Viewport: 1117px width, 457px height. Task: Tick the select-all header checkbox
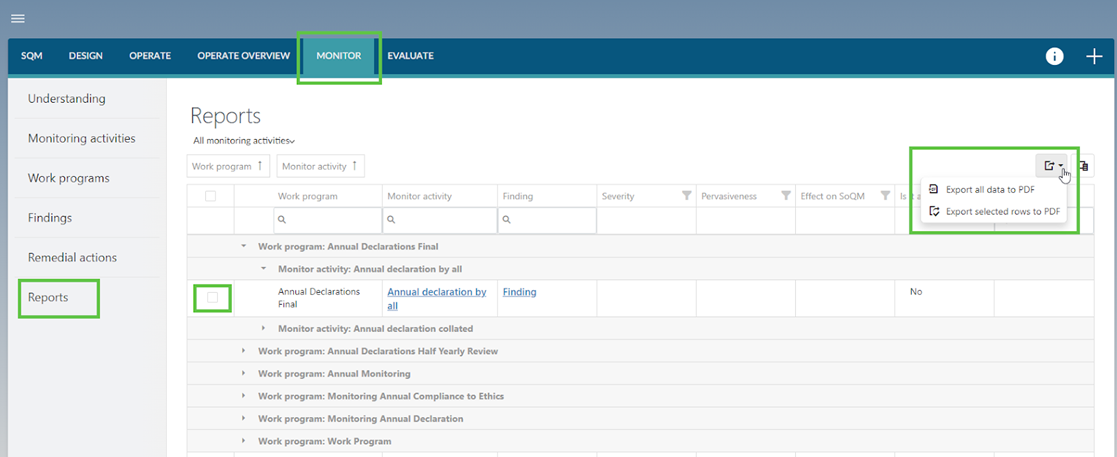[x=210, y=196]
